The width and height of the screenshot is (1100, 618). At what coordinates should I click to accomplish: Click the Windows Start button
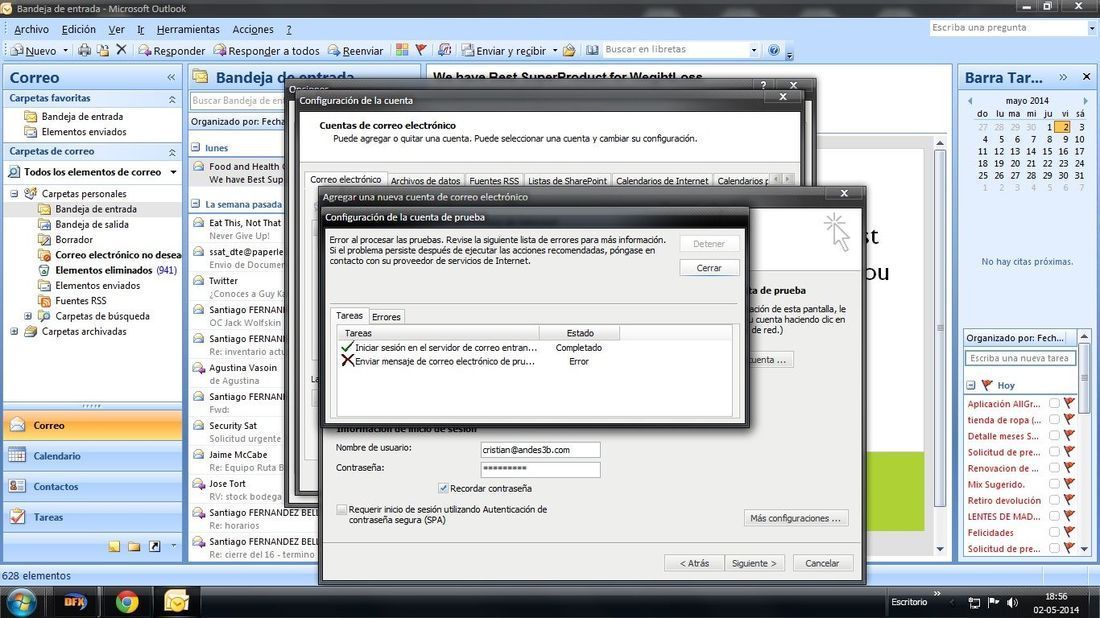coord(20,602)
